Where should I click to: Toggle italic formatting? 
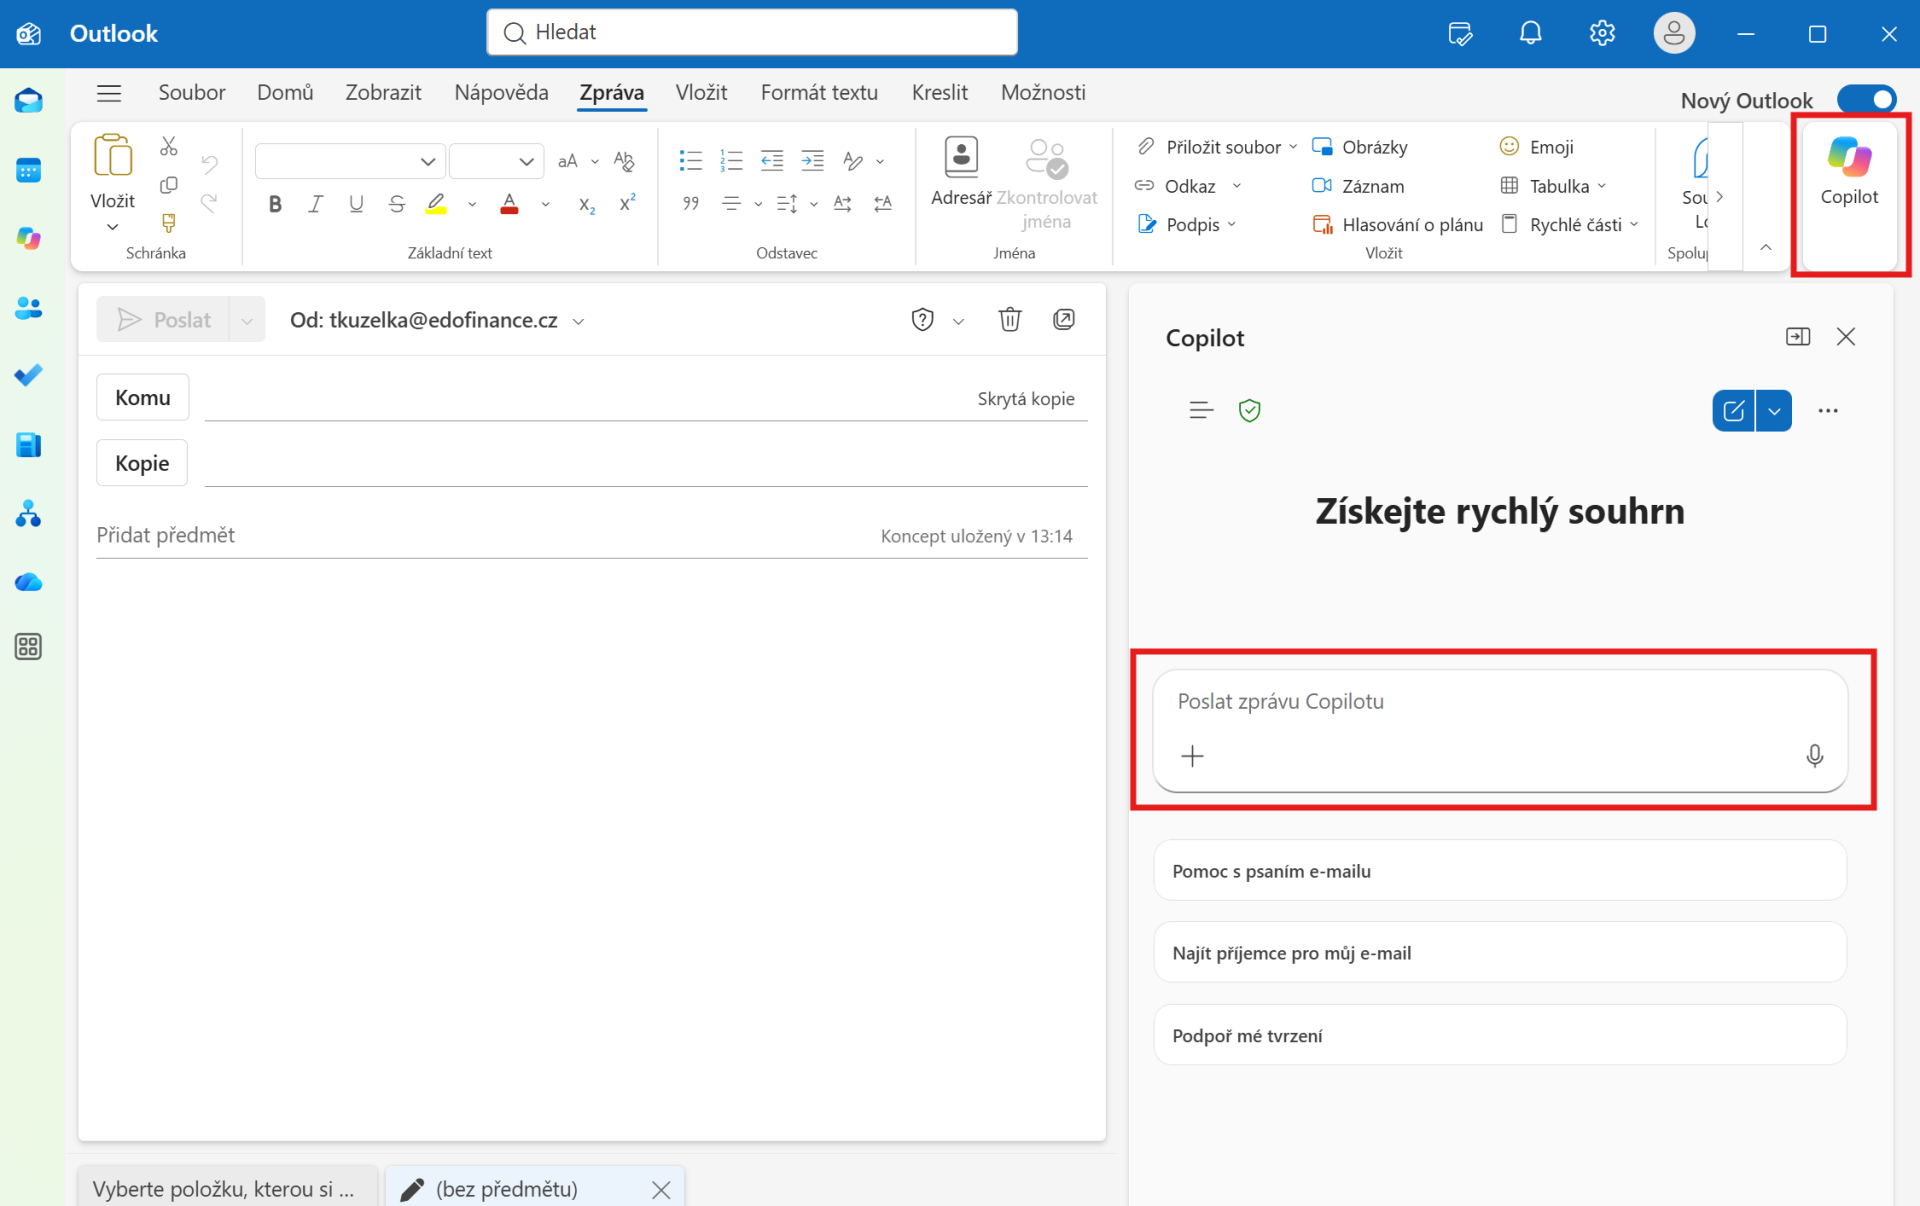point(315,204)
